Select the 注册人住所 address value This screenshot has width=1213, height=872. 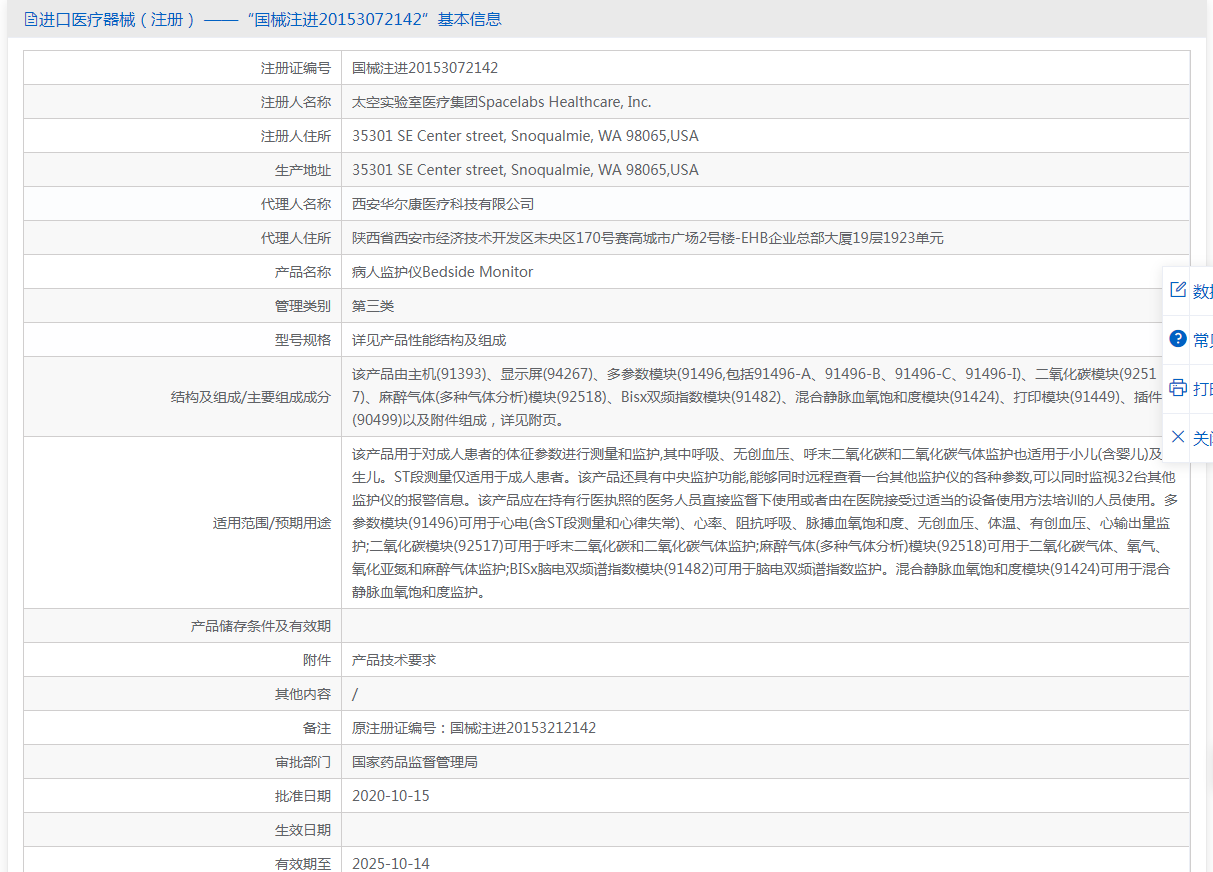(525, 136)
